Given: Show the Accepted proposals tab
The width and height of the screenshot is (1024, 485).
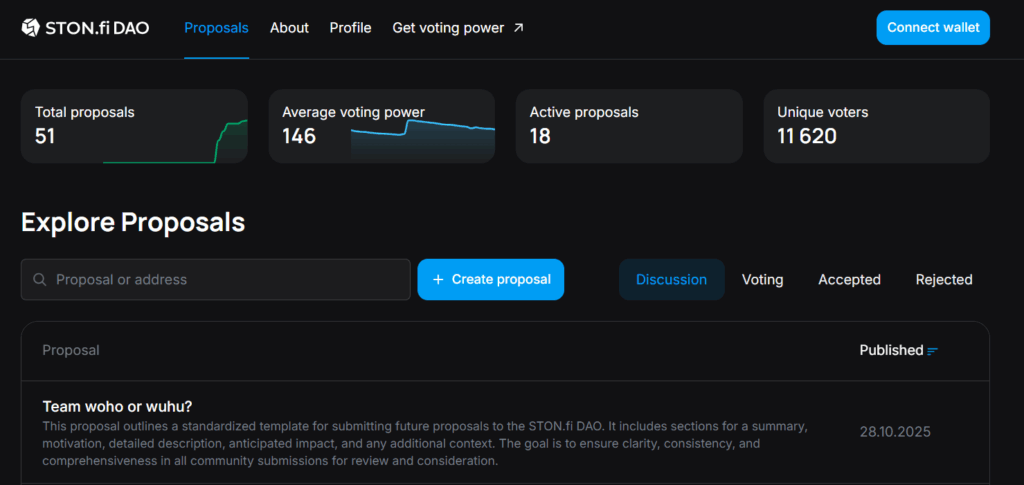Looking at the screenshot, I should (849, 280).
